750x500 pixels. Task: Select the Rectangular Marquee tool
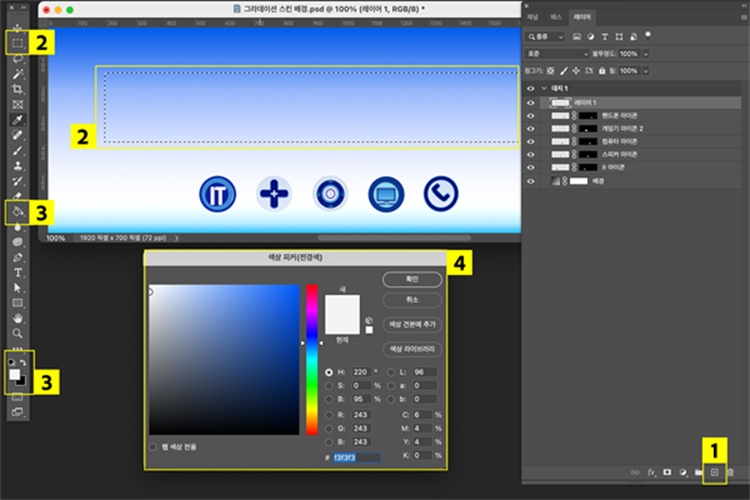click(x=18, y=43)
